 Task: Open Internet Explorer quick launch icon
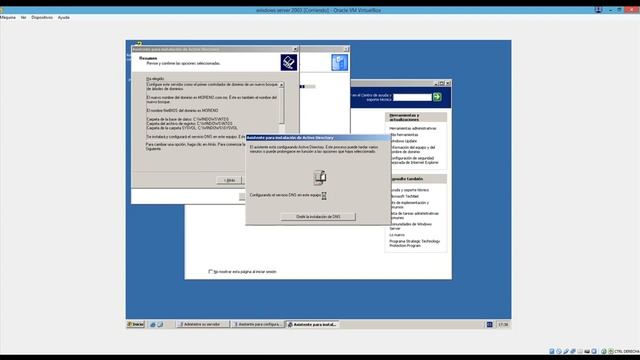[153, 324]
